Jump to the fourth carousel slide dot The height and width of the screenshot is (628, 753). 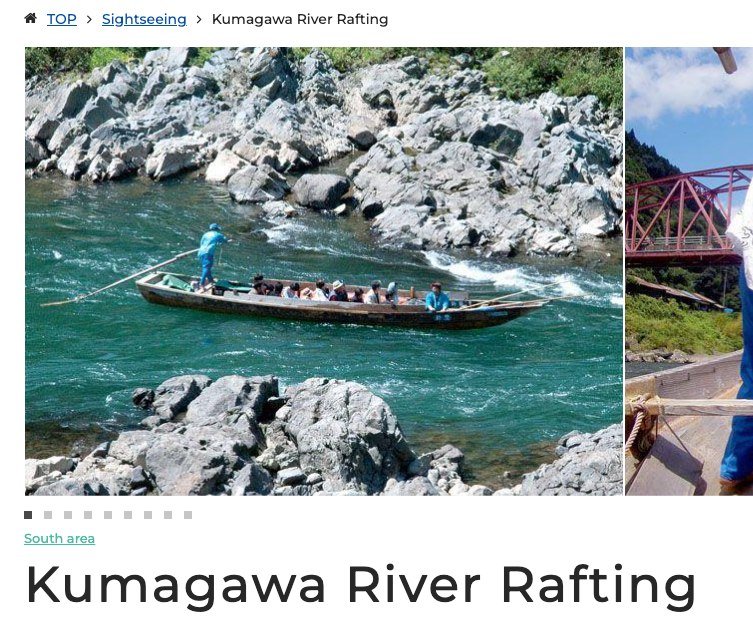tap(88, 515)
